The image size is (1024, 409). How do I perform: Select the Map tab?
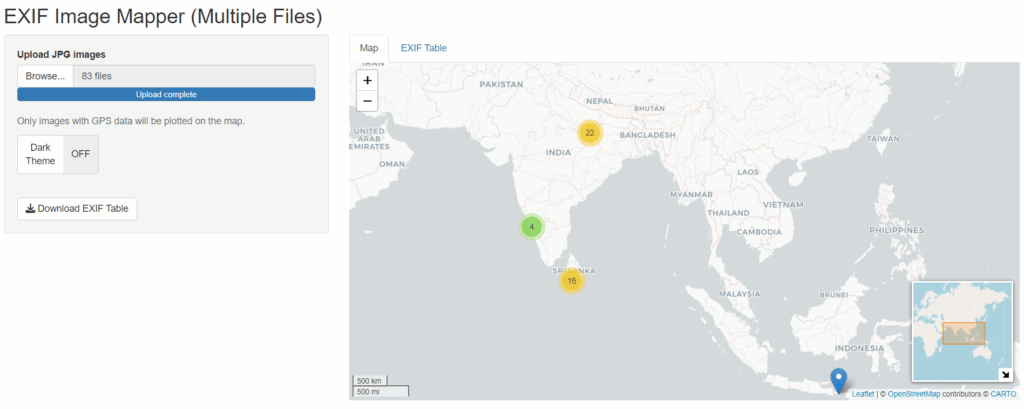coord(369,48)
